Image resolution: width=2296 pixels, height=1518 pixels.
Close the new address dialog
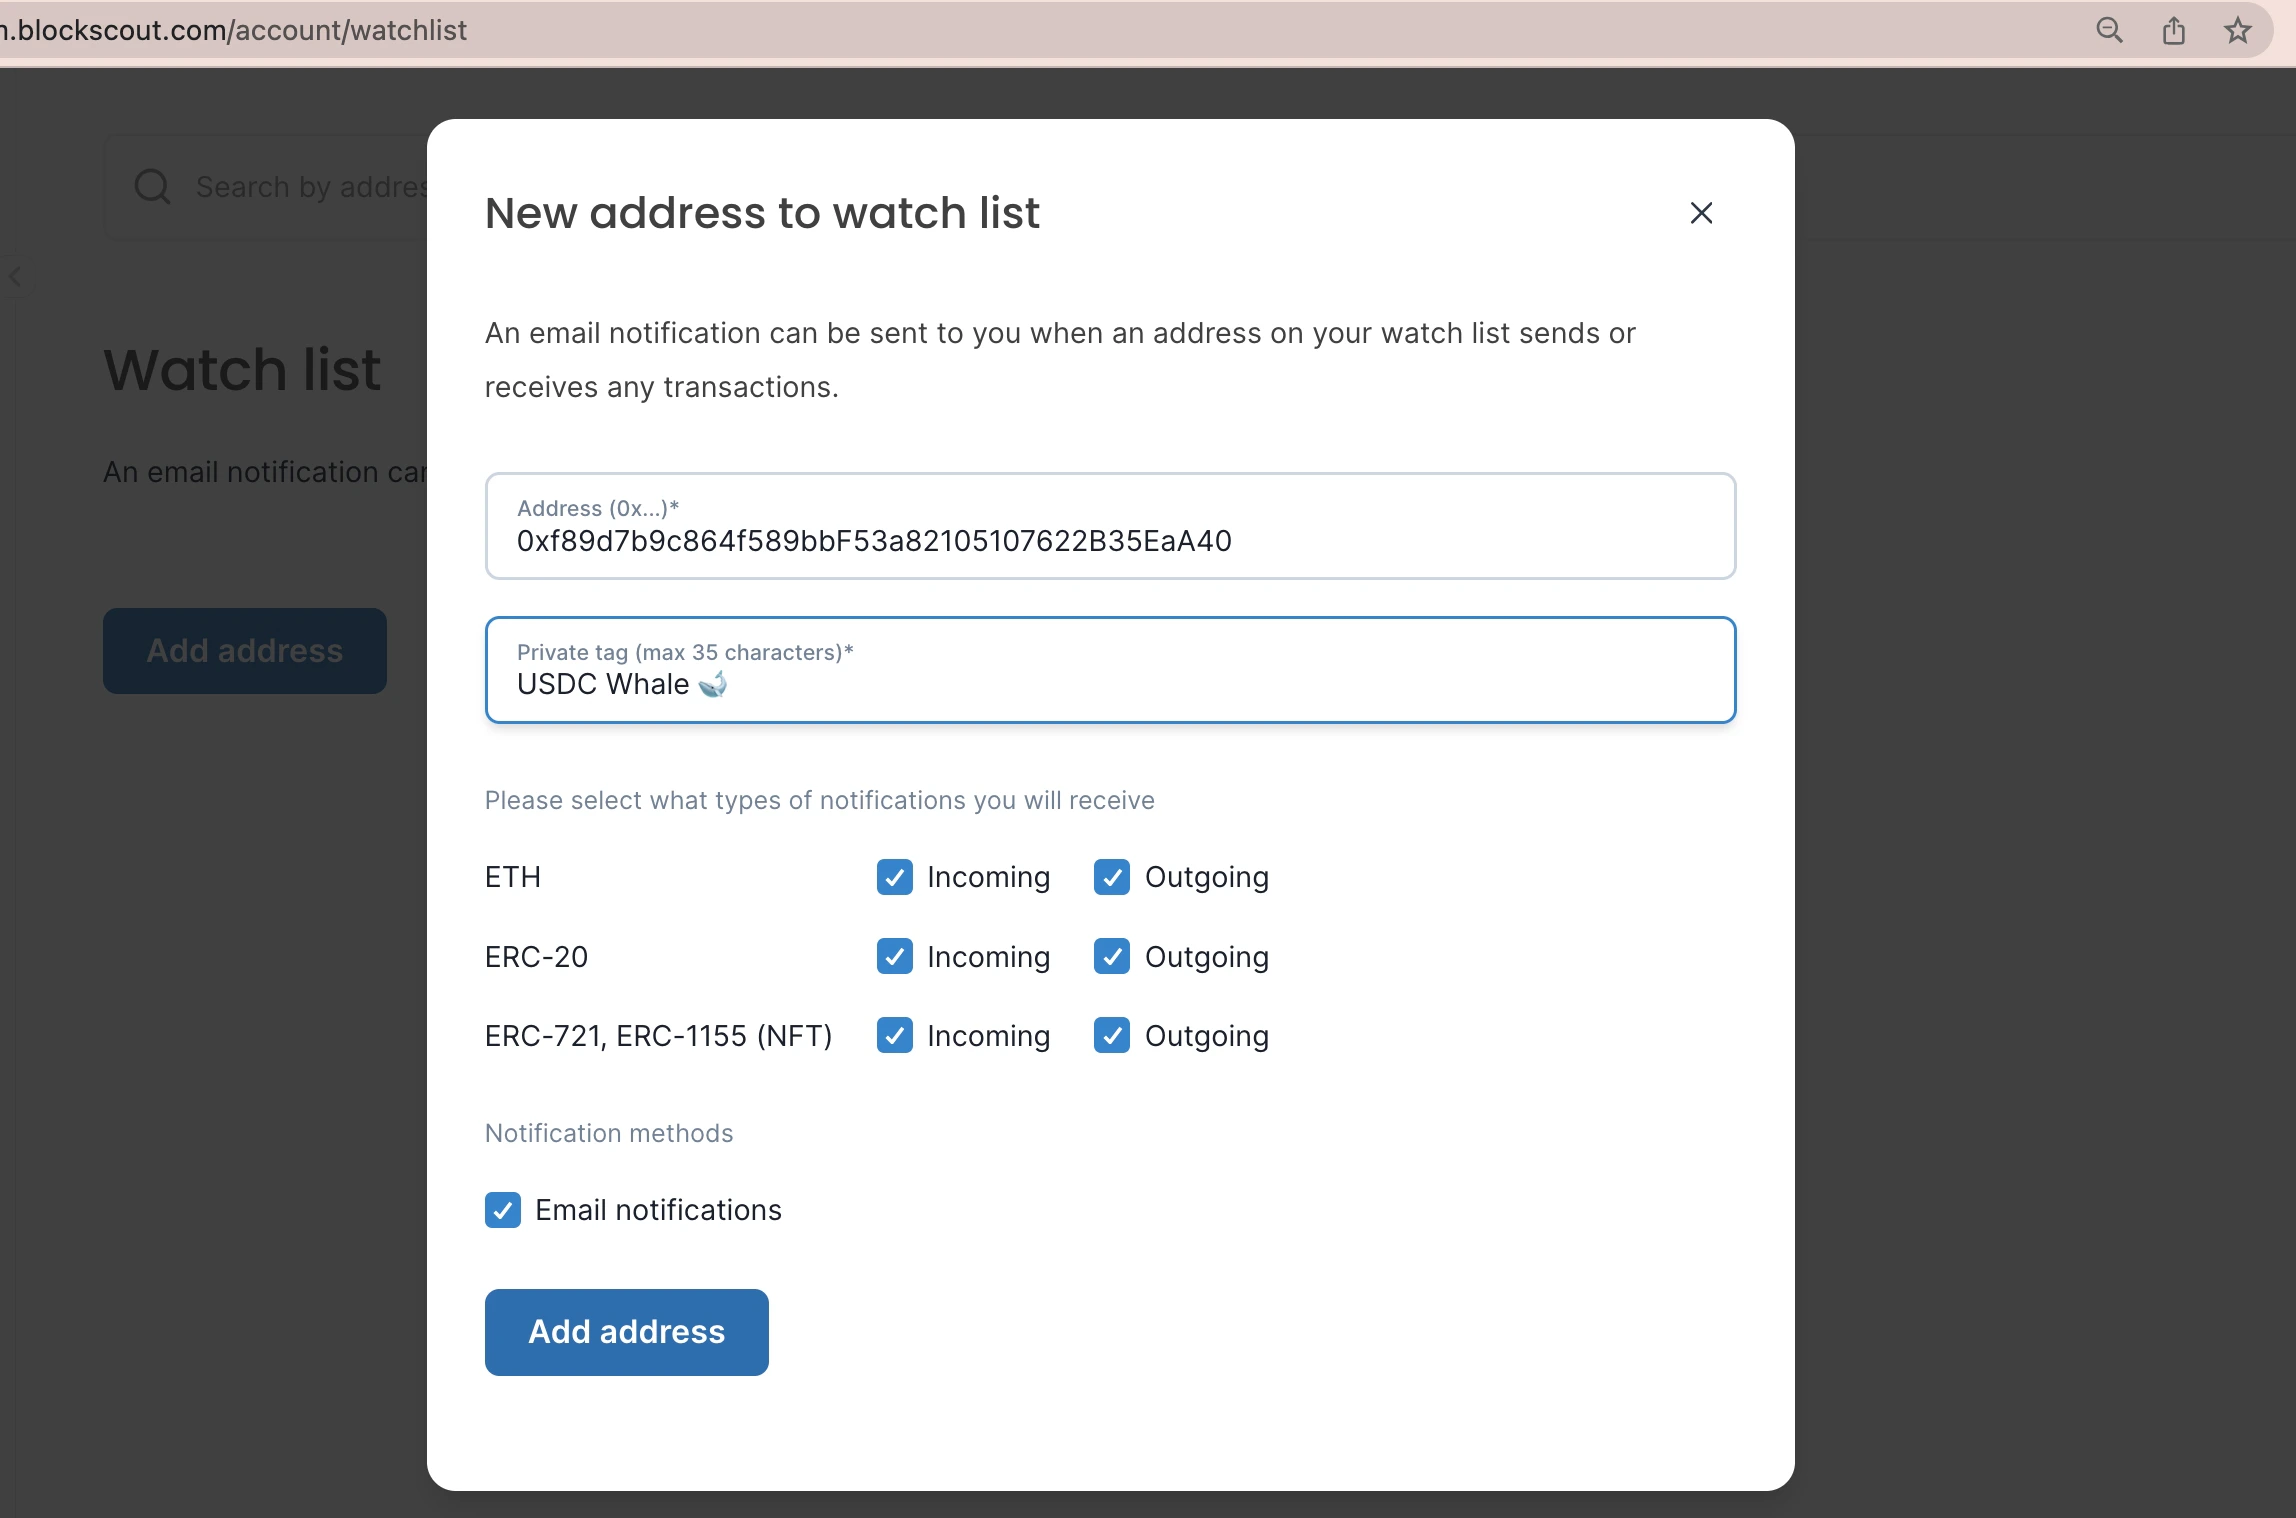1701,213
